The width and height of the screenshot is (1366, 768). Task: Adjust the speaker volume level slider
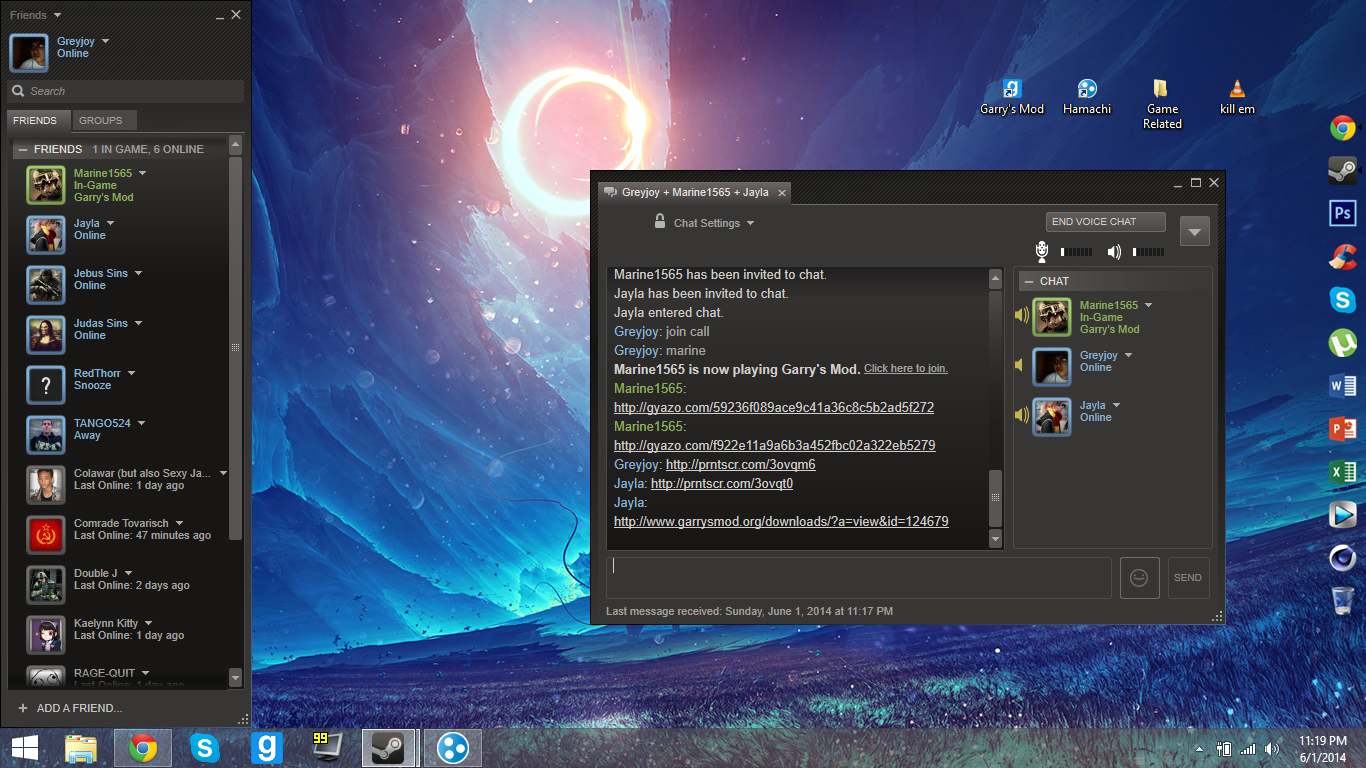click(x=1148, y=252)
